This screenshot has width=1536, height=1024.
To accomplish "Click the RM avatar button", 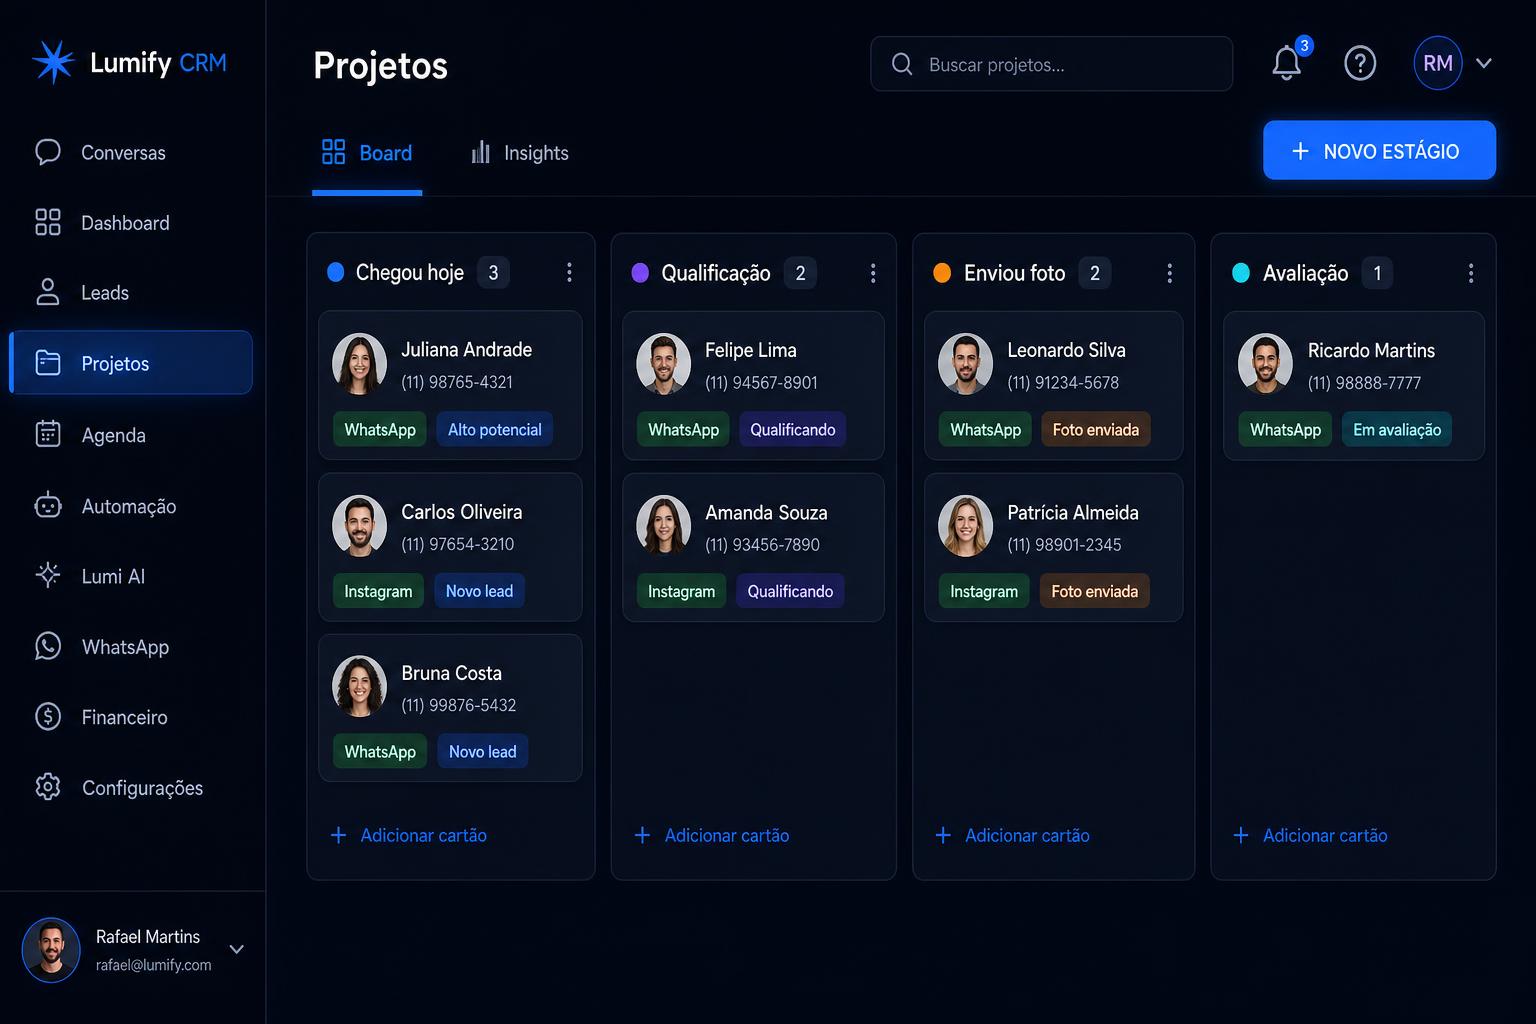I will pos(1438,63).
